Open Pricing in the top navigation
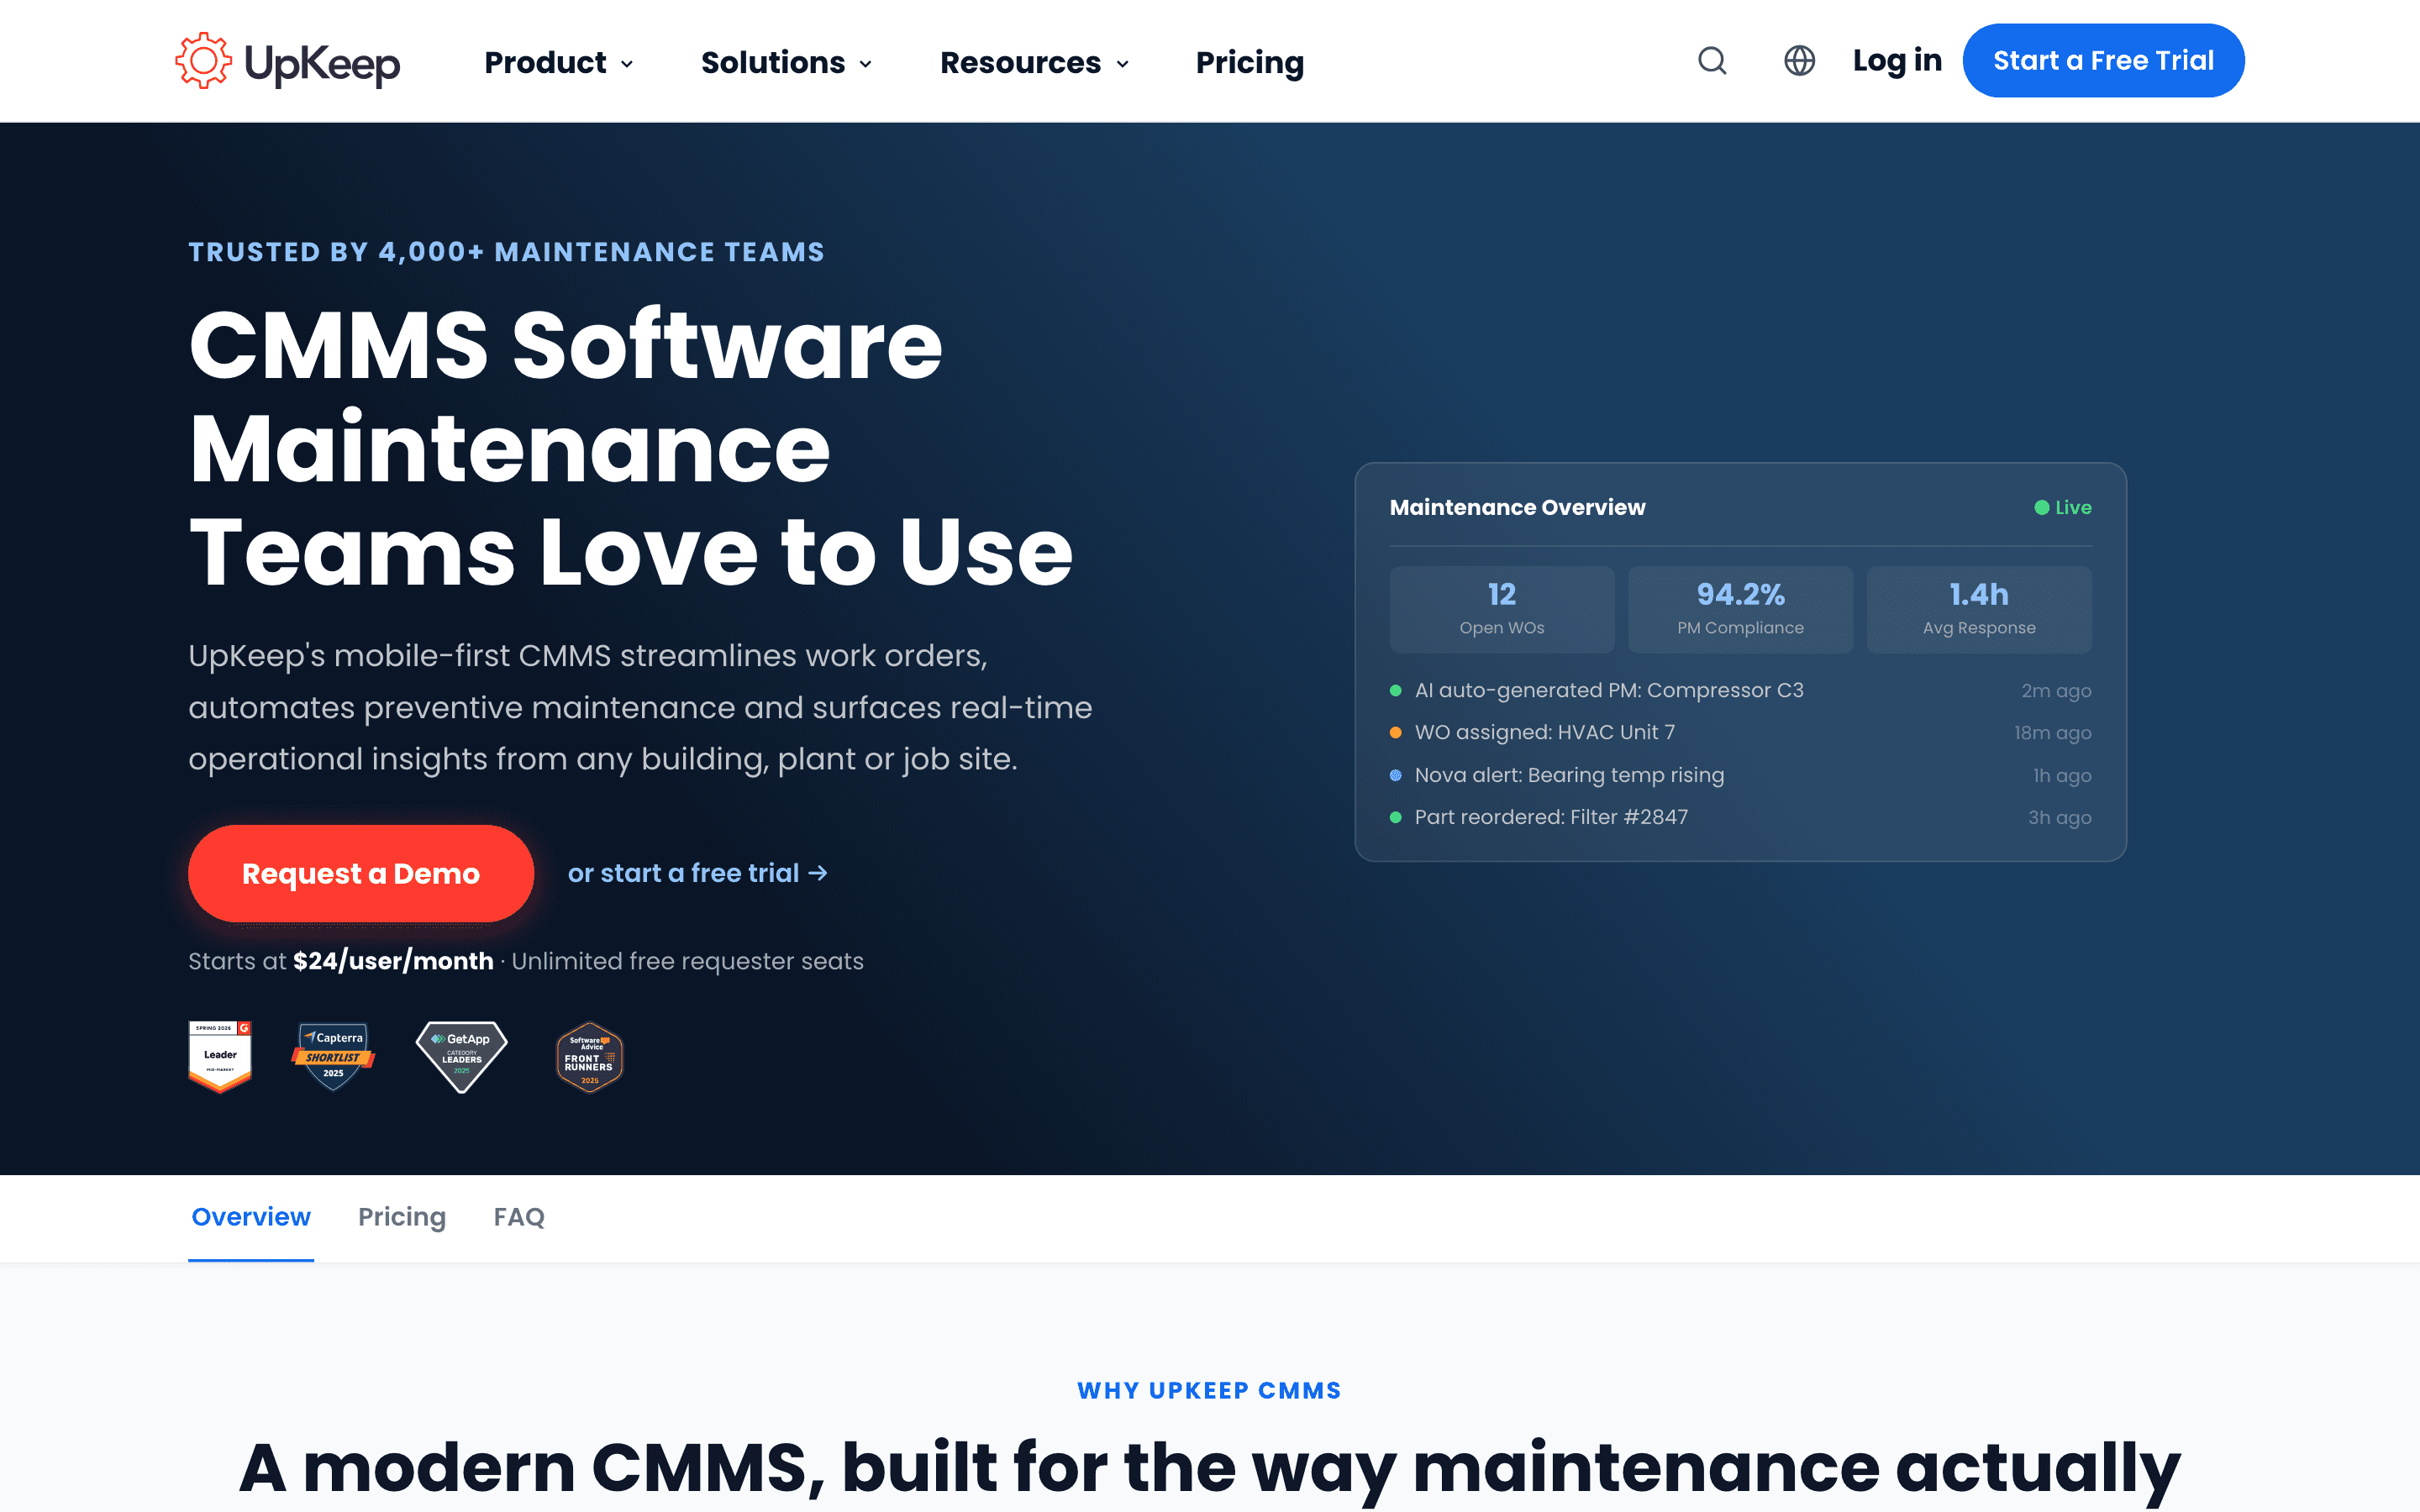The image size is (2420, 1512). coord(1250,62)
